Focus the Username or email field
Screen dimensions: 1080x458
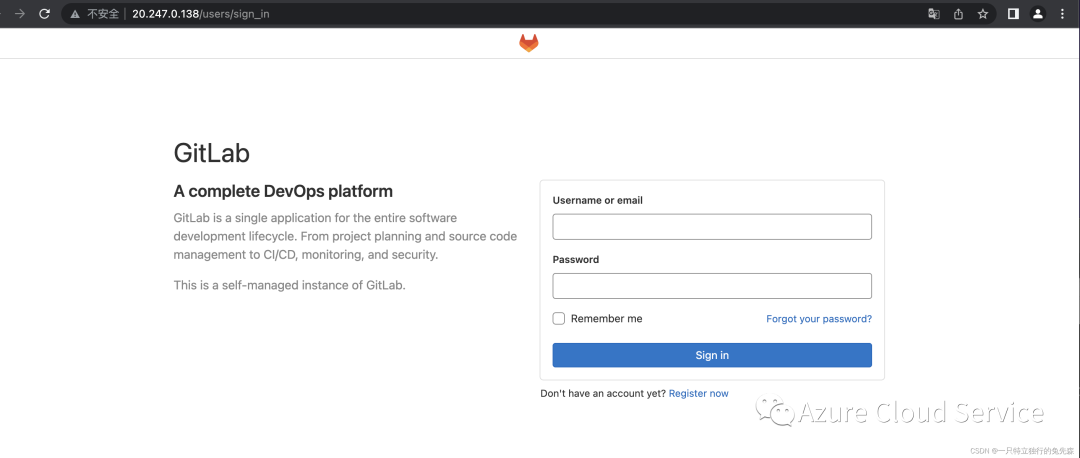click(x=712, y=227)
